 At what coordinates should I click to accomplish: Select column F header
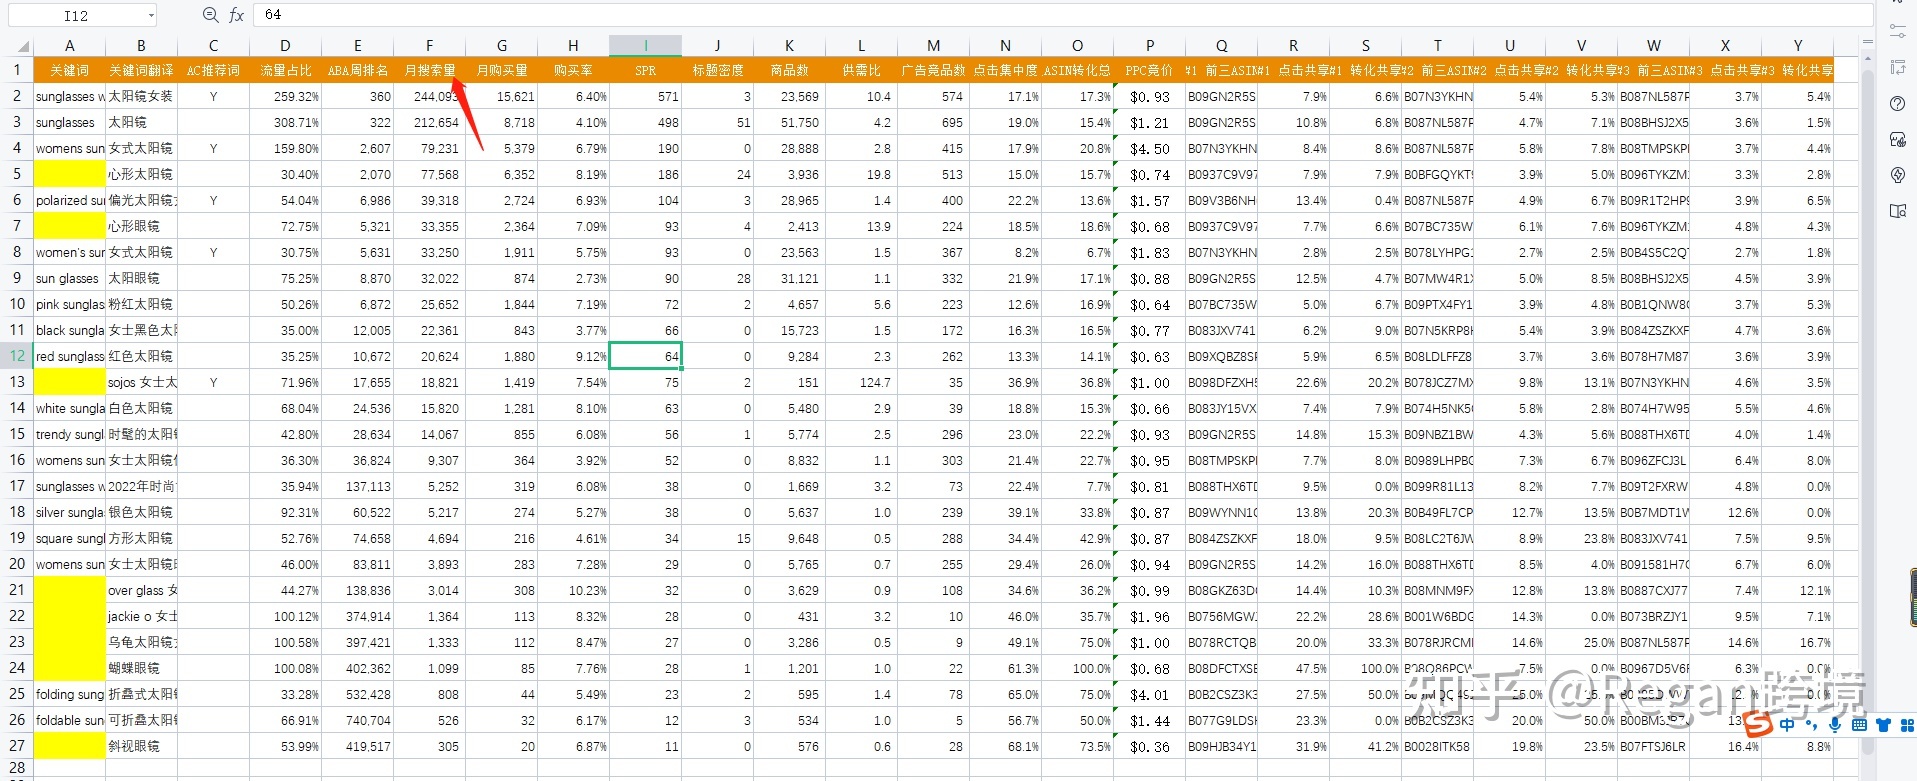[429, 46]
